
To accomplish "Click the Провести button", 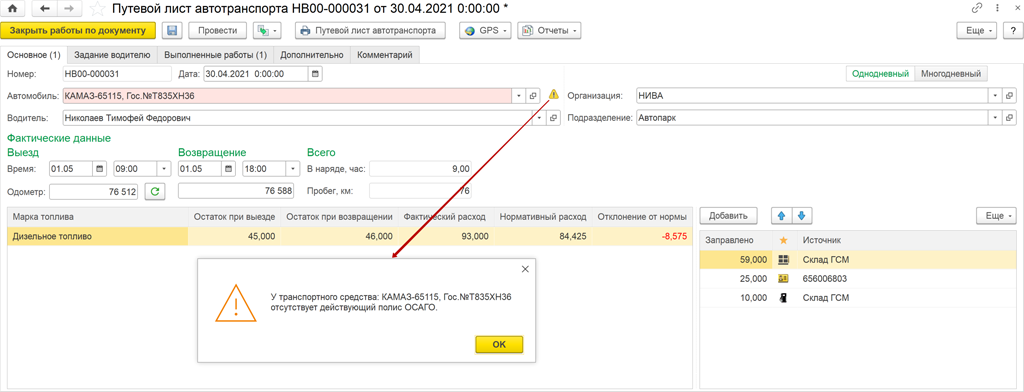I will coord(217,31).
